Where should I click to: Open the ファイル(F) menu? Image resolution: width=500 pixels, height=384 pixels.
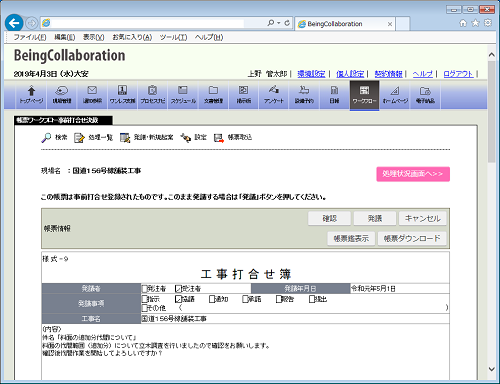coord(30,37)
